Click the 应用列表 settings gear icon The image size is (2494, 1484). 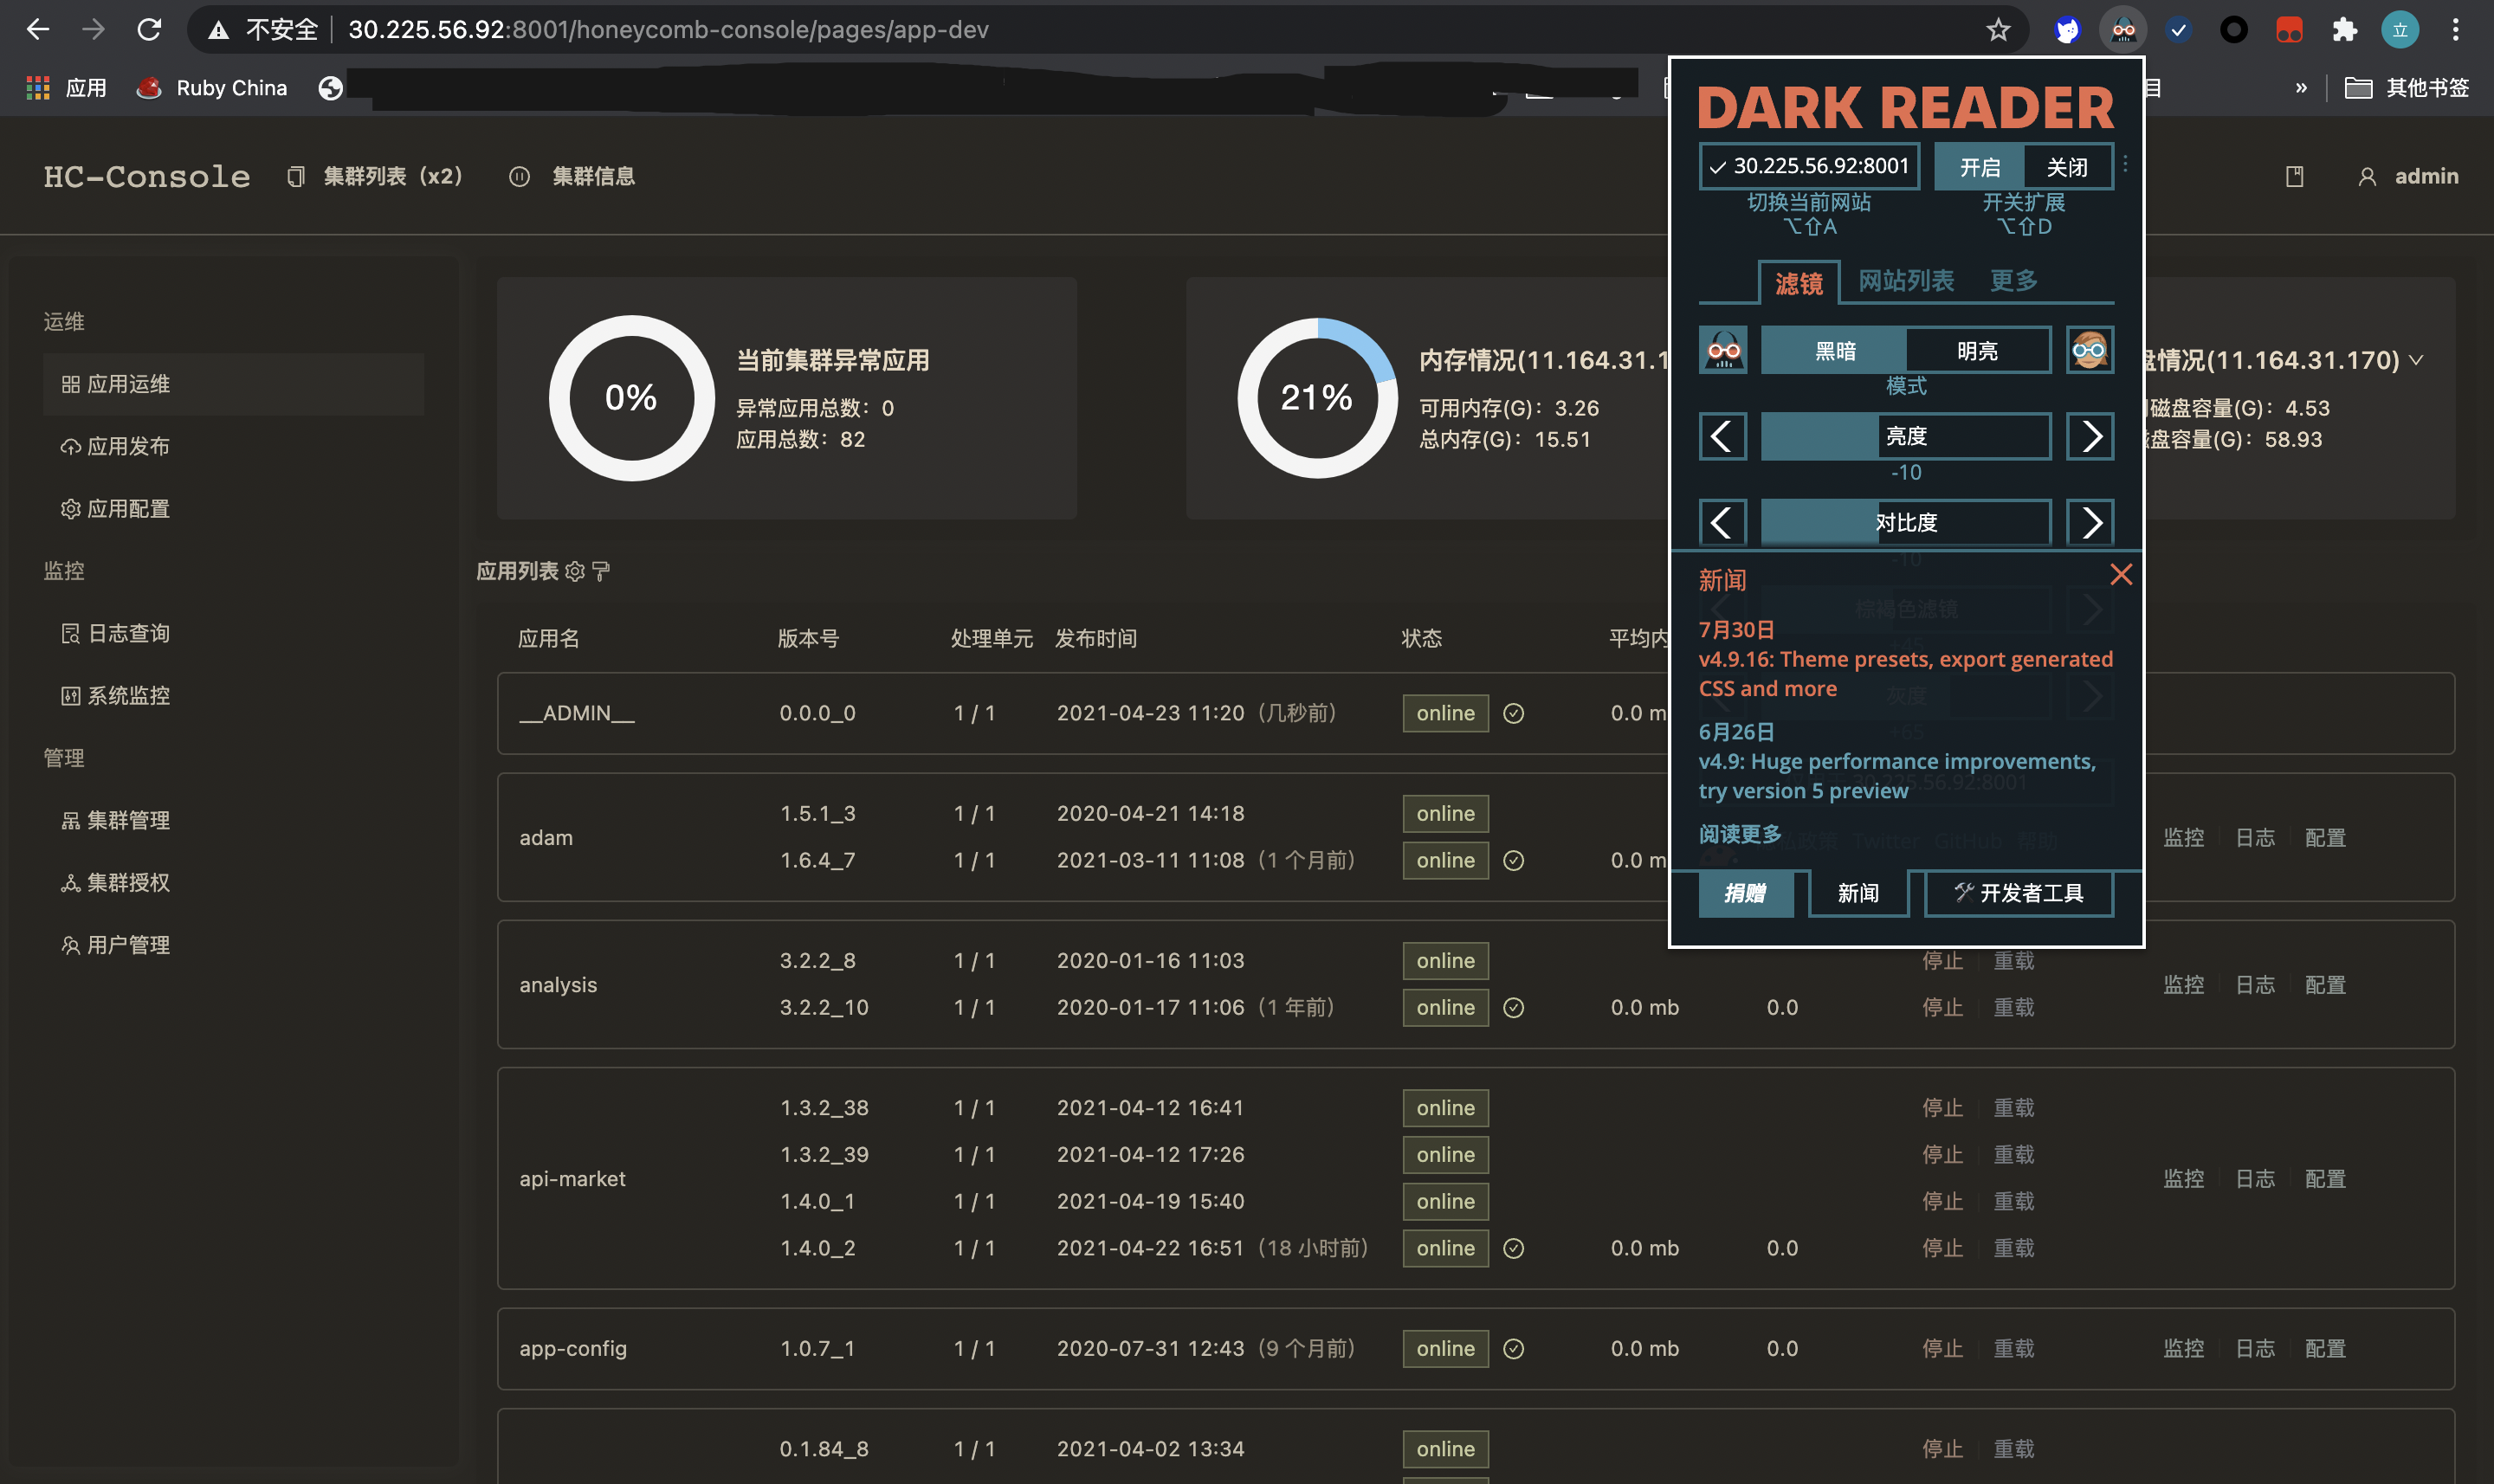click(x=574, y=571)
